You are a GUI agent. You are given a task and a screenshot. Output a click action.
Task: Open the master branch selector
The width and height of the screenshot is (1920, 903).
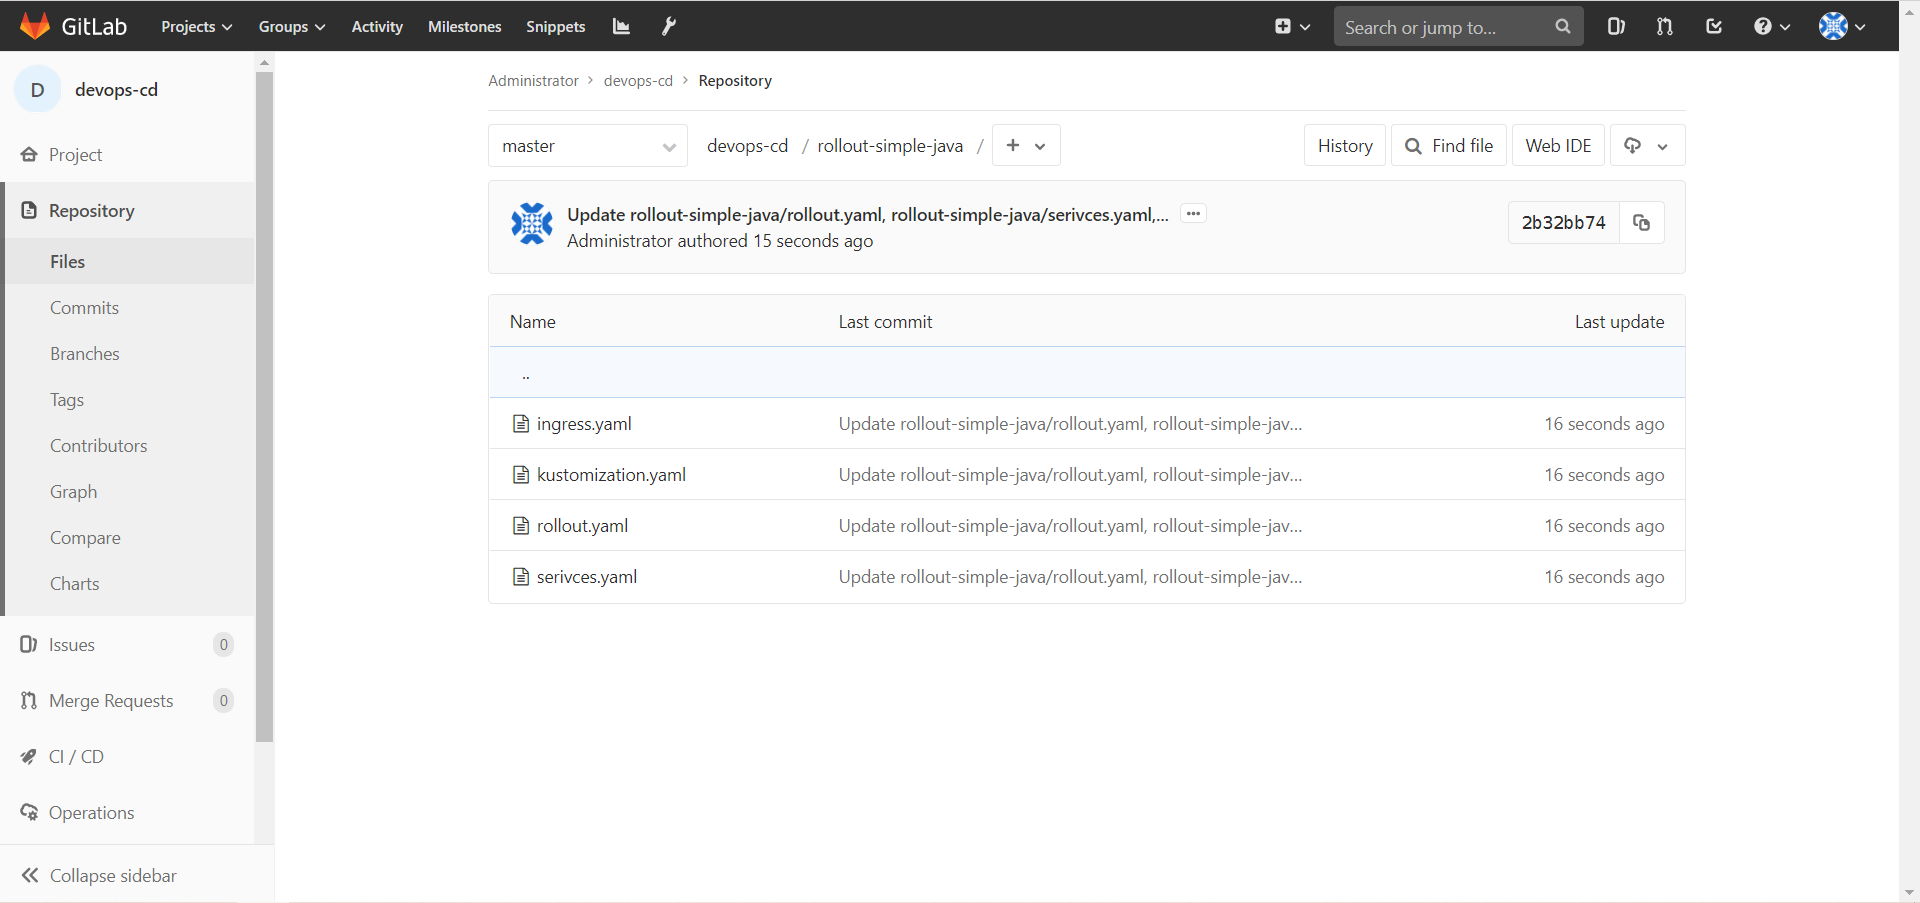[x=588, y=146]
